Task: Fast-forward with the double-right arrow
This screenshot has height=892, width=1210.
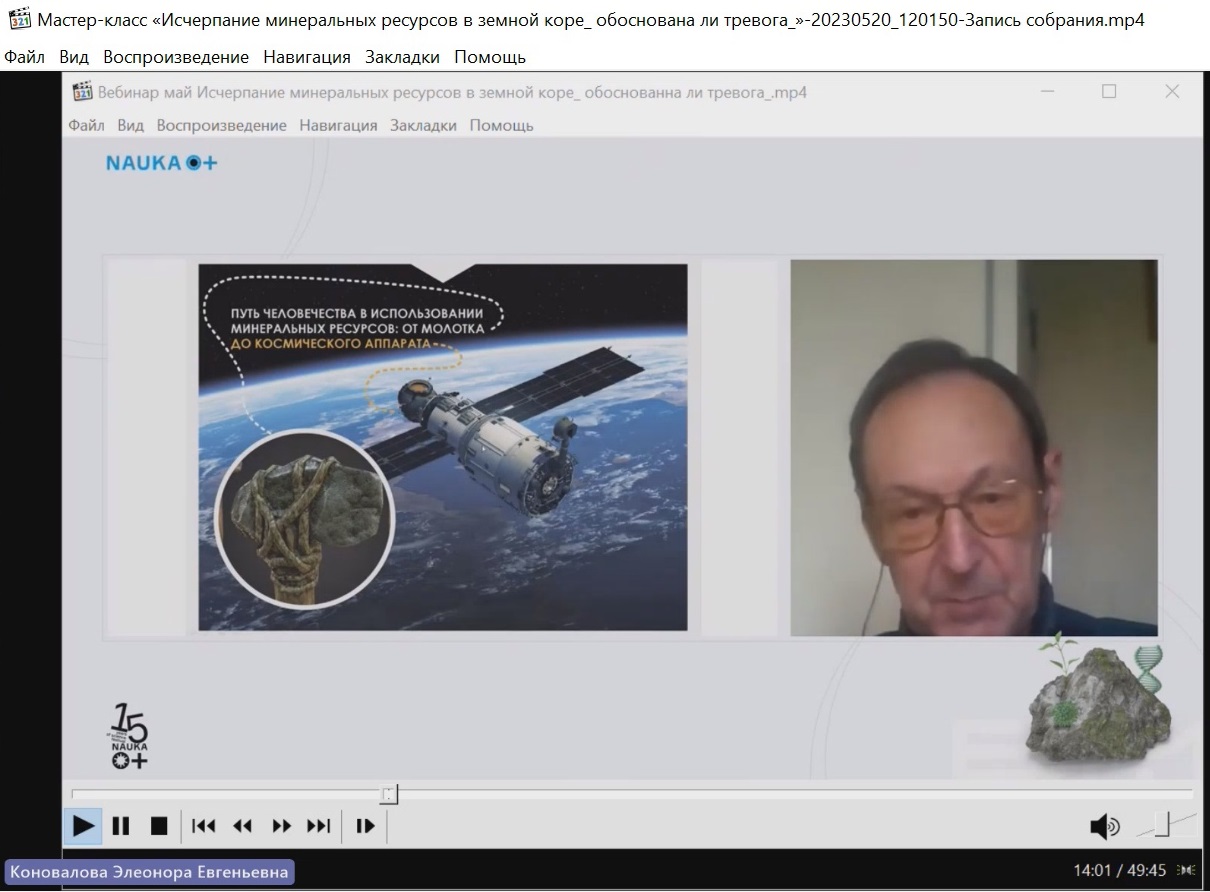Action: pyautogui.click(x=282, y=826)
